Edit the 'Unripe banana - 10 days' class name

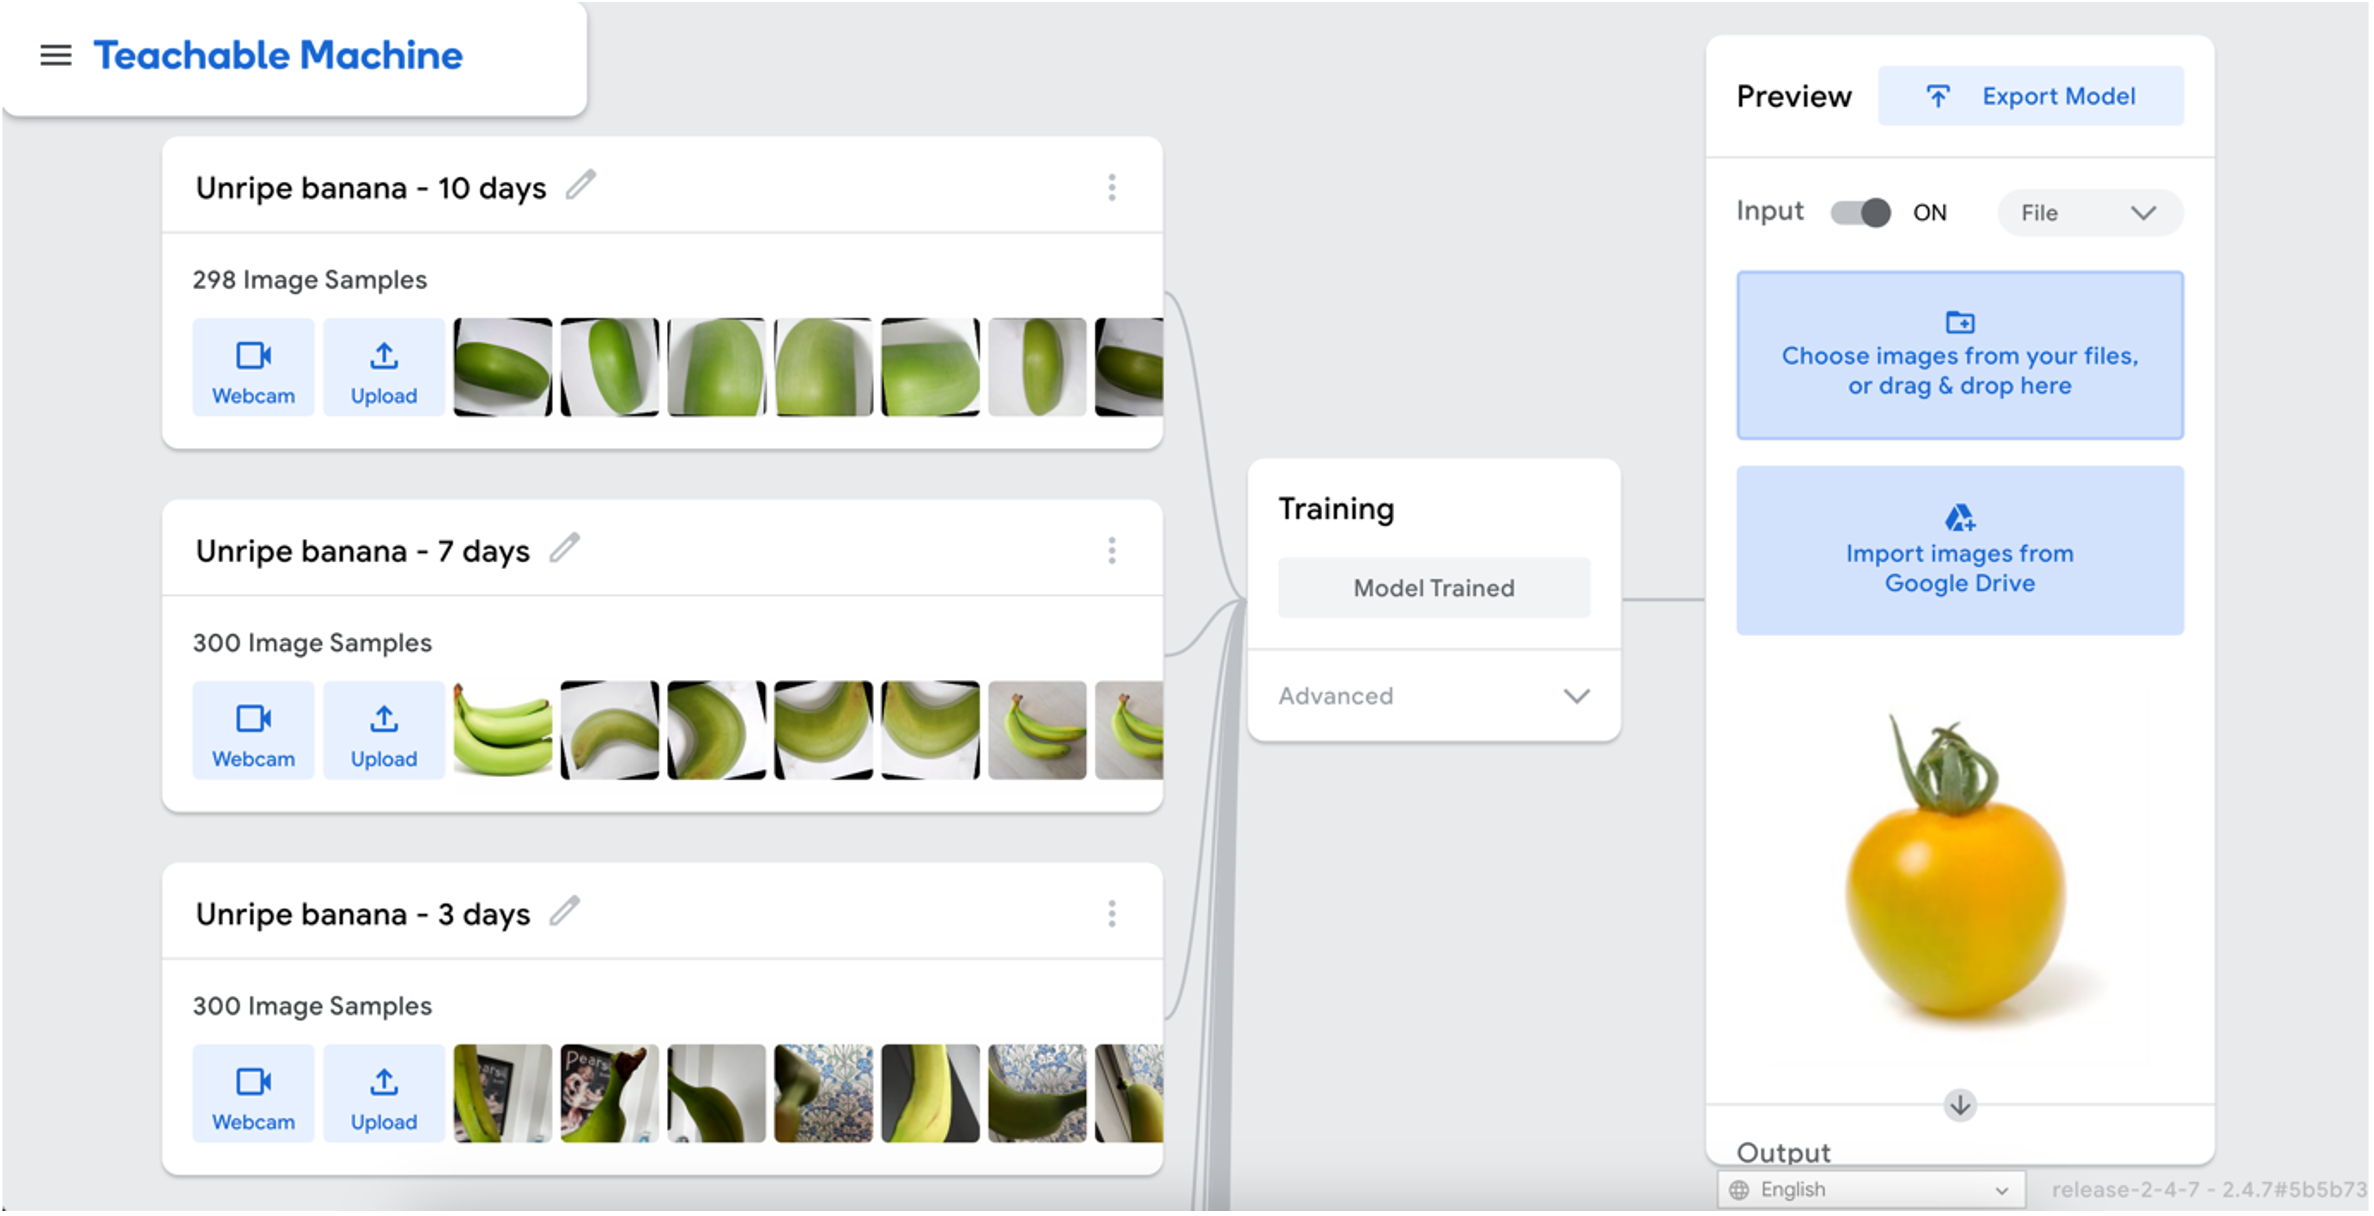580,185
